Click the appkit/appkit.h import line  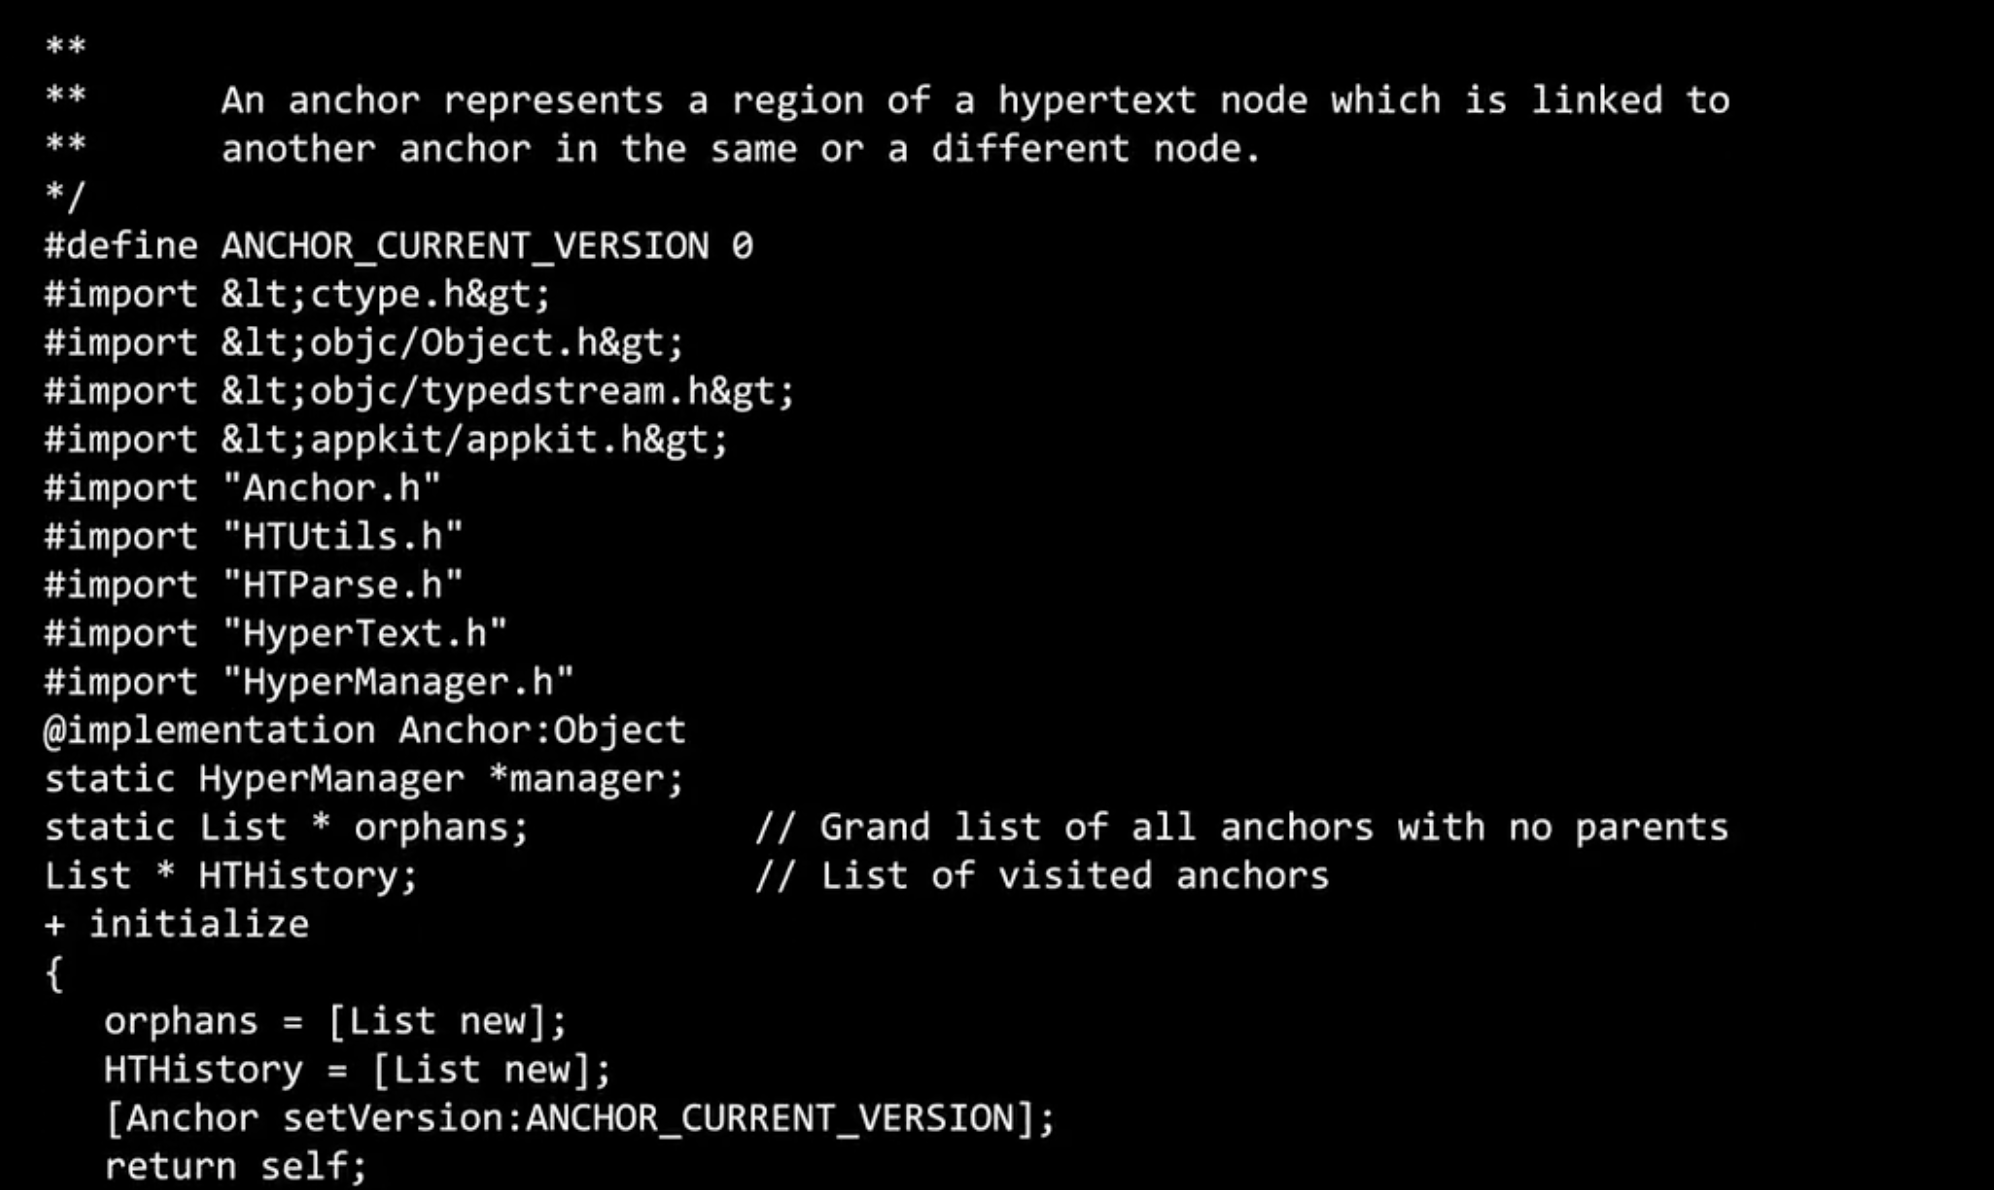pyautogui.click(x=386, y=440)
